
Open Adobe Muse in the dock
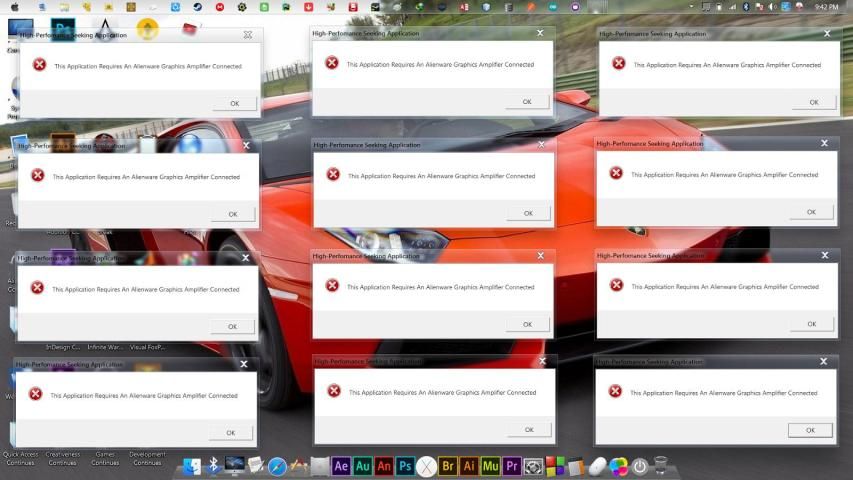(x=490, y=466)
